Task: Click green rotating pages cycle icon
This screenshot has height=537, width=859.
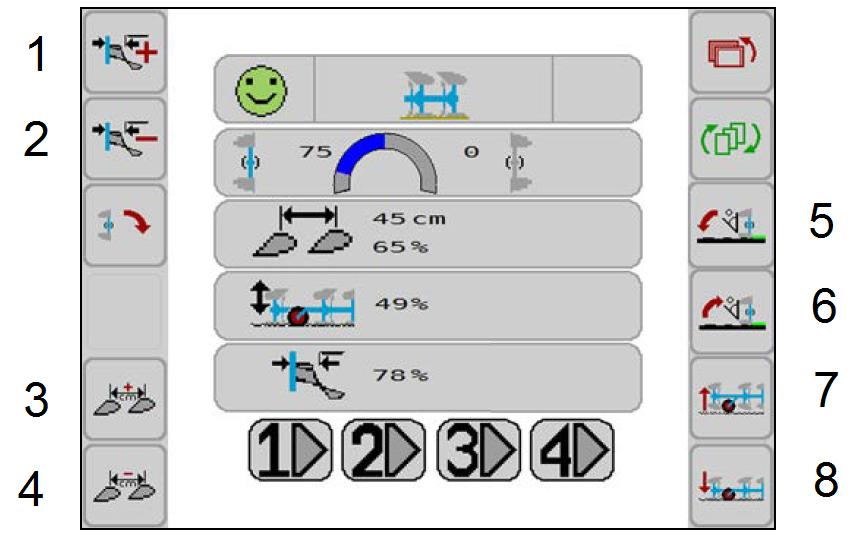Action: (731, 139)
